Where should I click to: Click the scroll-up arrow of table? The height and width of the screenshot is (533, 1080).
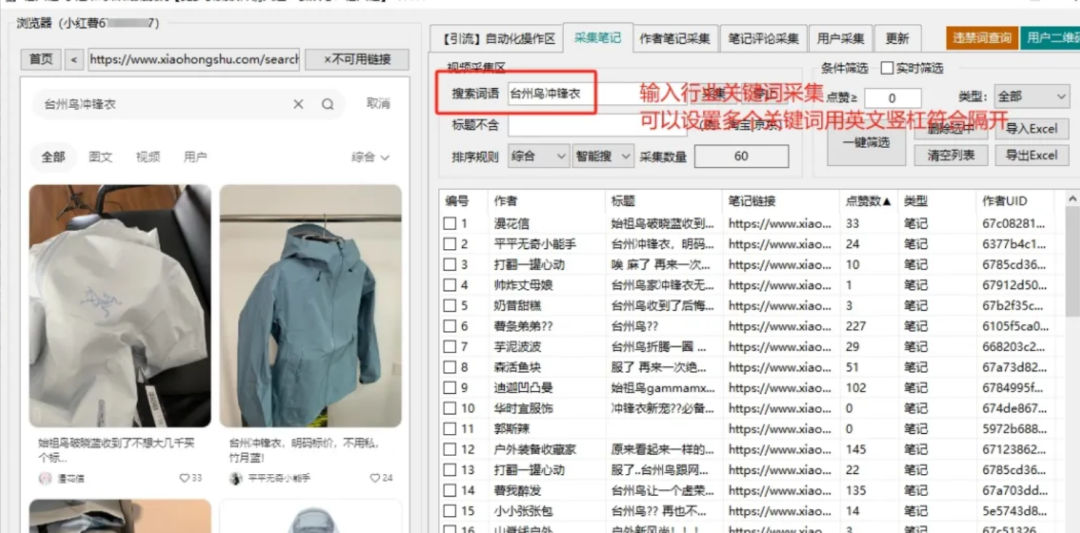coord(1072,198)
